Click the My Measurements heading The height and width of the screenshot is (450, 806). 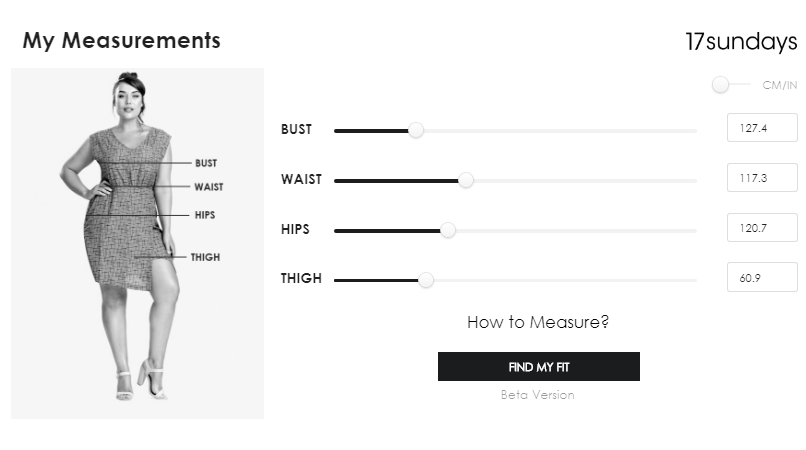coord(121,41)
